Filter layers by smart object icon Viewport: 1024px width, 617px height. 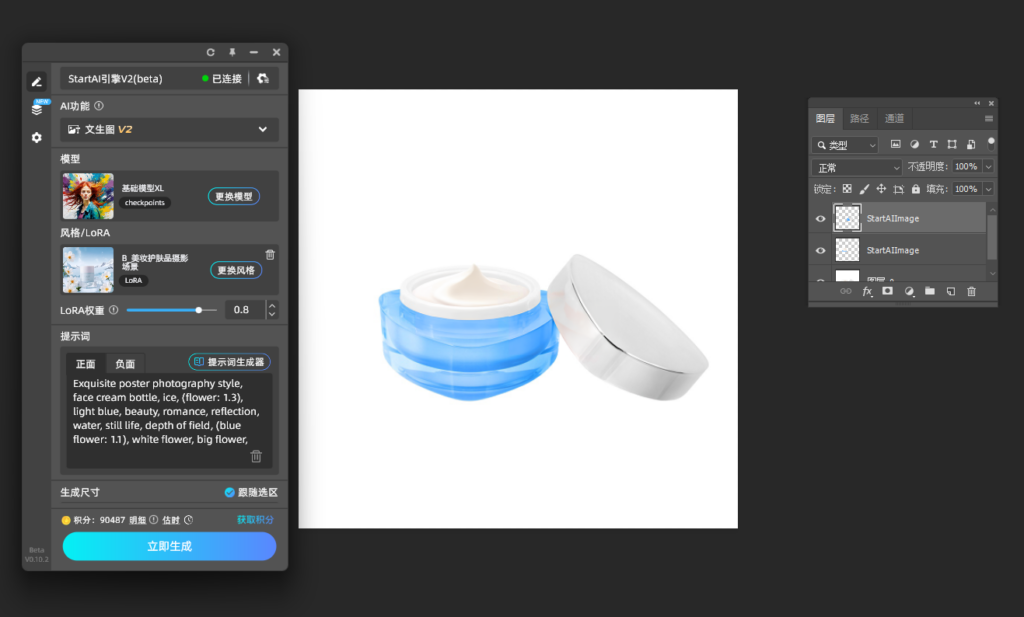tap(971, 144)
